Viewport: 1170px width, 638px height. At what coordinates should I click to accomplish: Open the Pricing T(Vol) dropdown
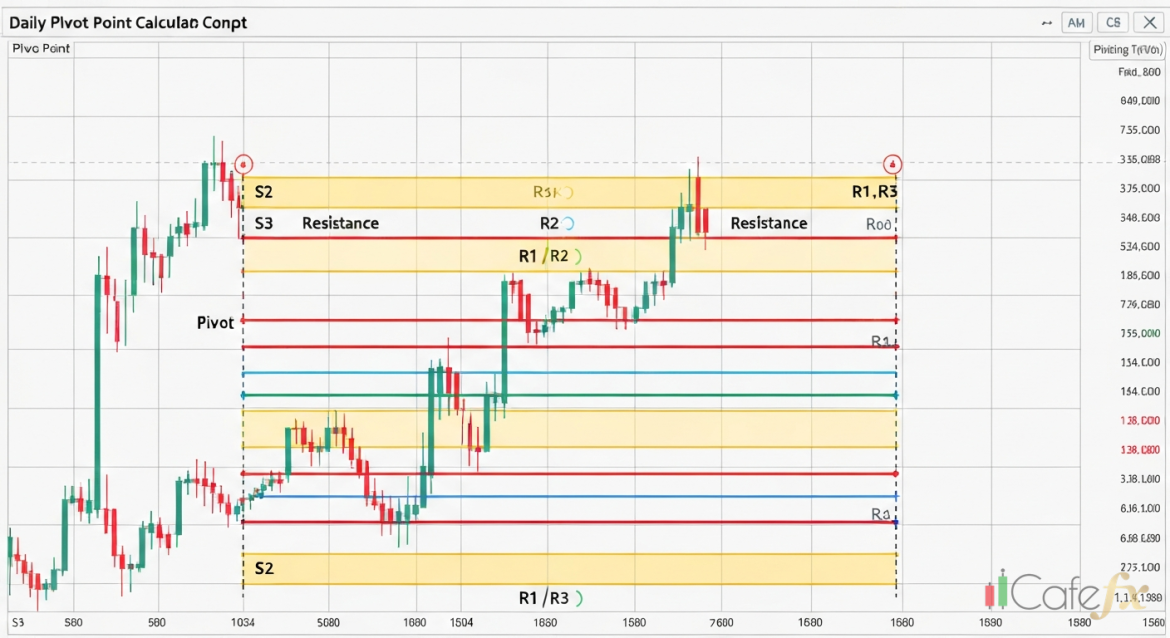click(x=1127, y=49)
